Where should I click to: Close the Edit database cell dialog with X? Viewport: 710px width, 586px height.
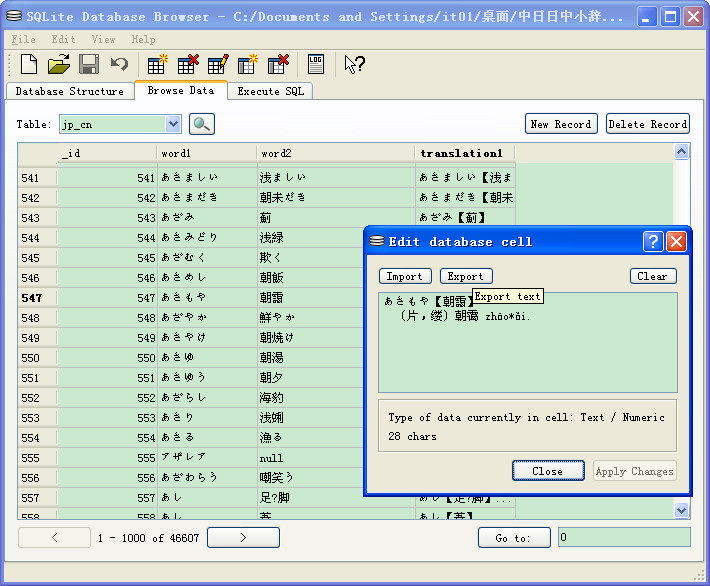click(x=676, y=242)
